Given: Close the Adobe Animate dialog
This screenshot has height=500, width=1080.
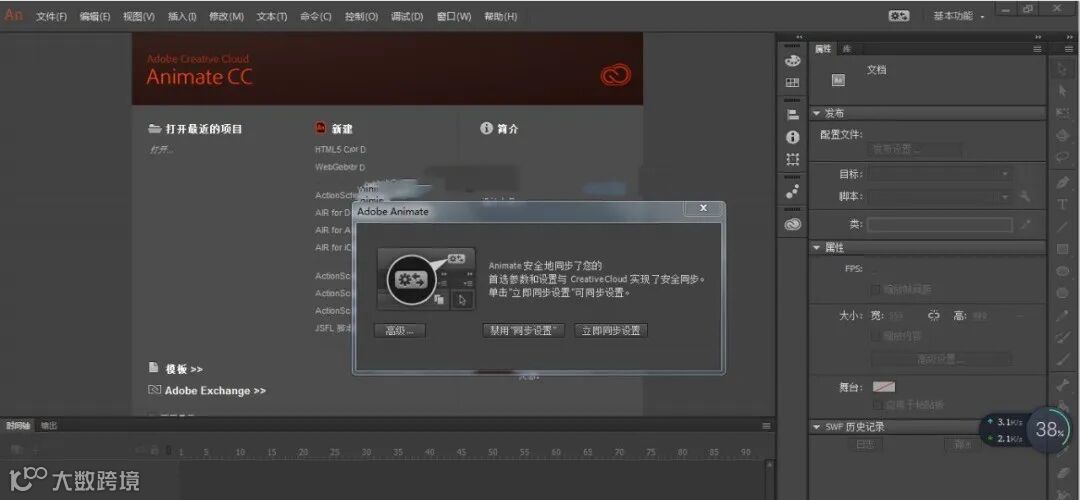Looking at the screenshot, I should pos(703,207).
